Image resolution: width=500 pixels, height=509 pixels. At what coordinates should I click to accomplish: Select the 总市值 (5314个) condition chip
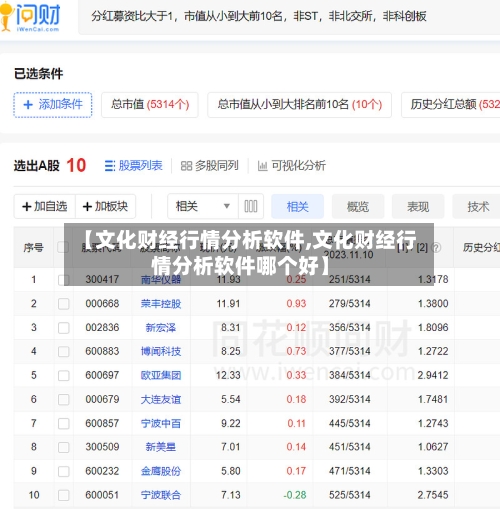(150, 105)
